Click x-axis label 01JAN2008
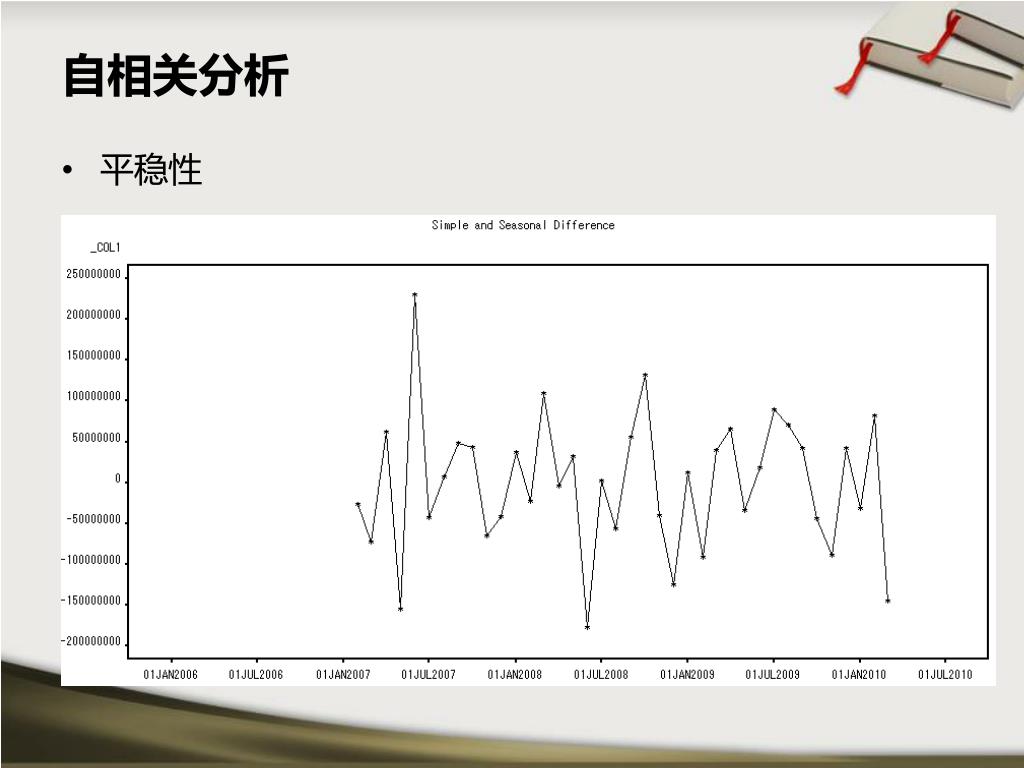Image resolution: width=1024 pixels, height=768 pixels. coord(515,675)
